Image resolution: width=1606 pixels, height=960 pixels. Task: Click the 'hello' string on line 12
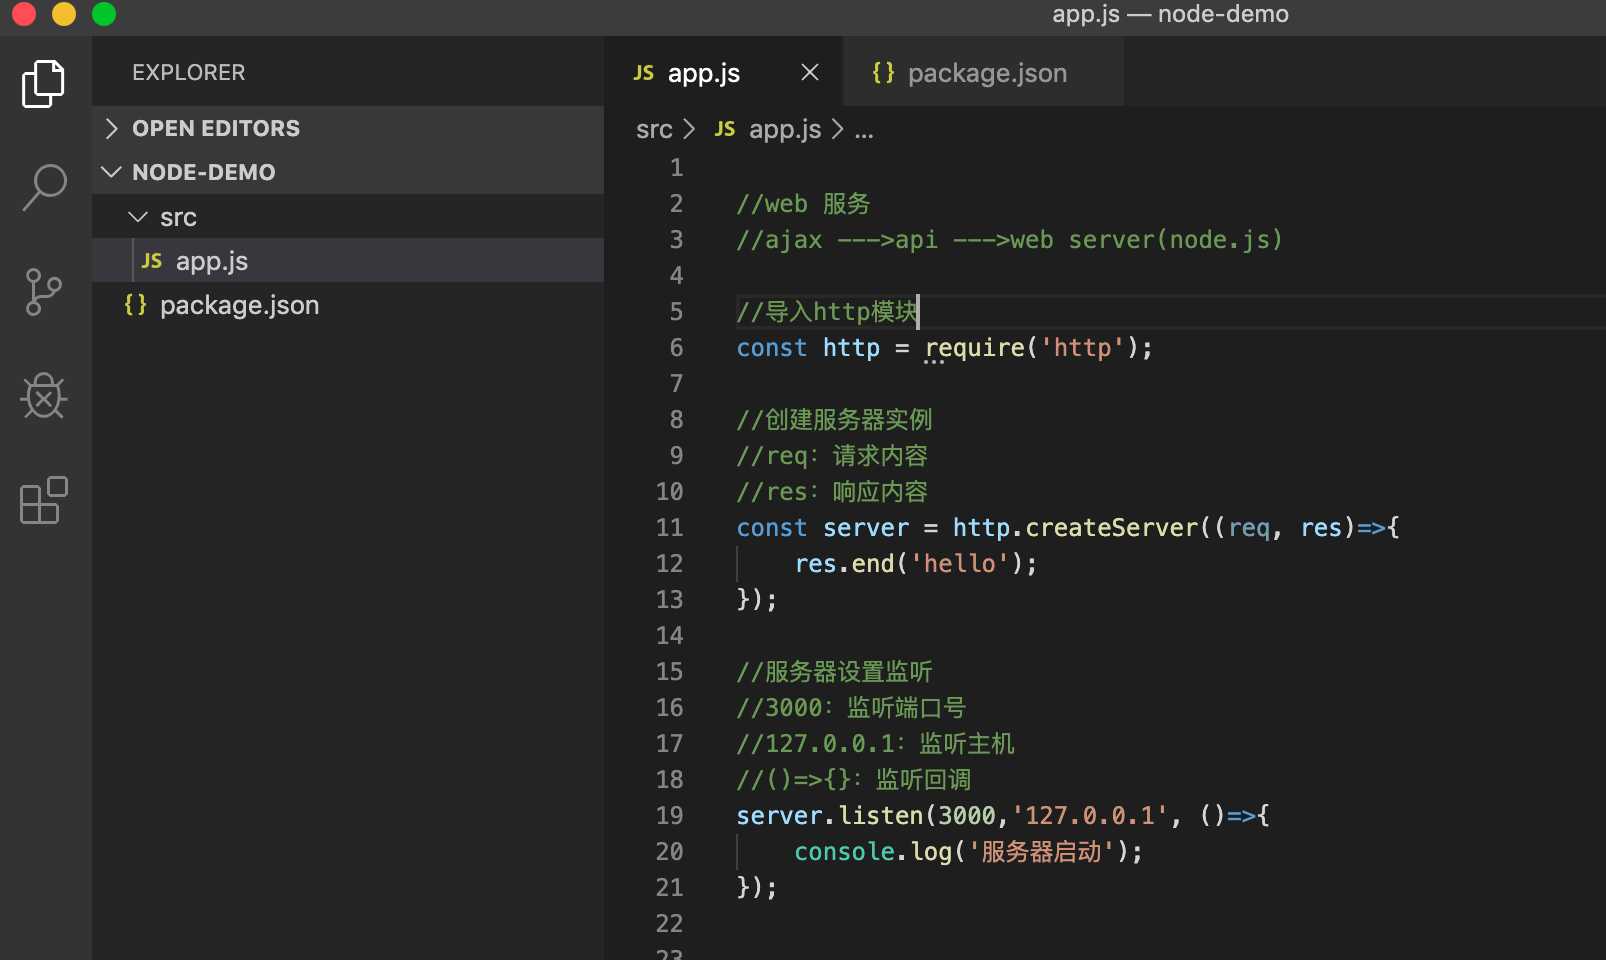[960, 563]
